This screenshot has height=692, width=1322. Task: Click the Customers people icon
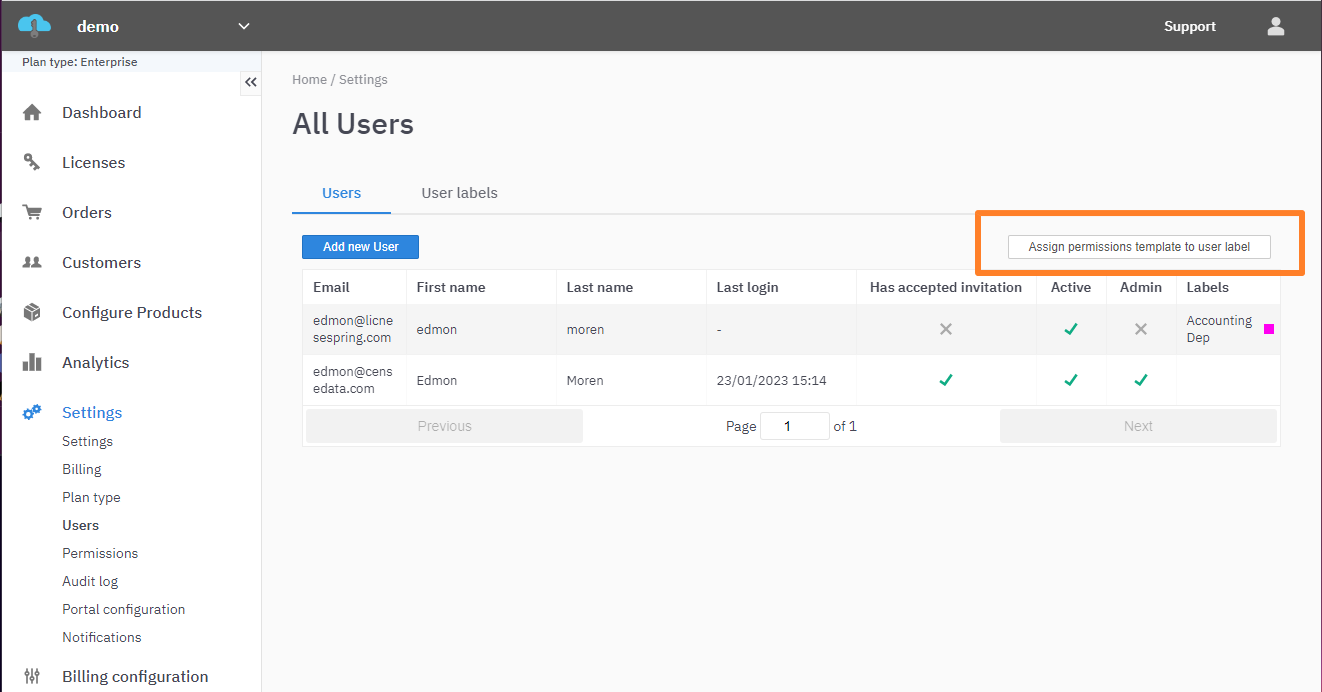(x=32, y=263)
